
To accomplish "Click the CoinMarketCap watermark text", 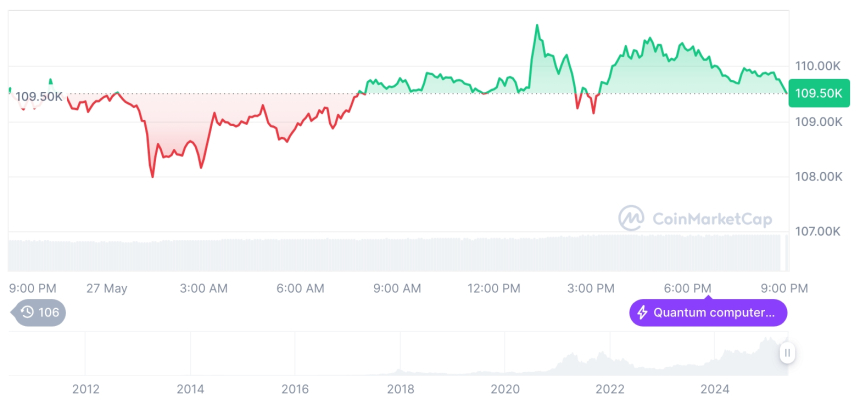I will point(712,218).
